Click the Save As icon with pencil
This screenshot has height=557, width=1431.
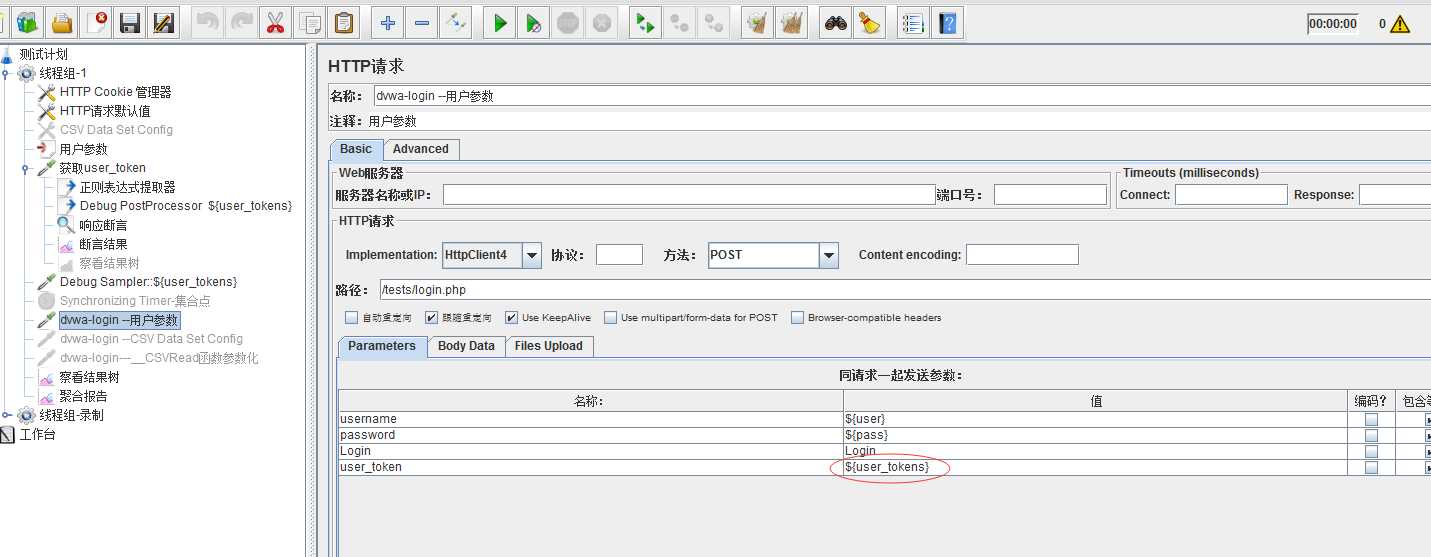coord(163,22)
